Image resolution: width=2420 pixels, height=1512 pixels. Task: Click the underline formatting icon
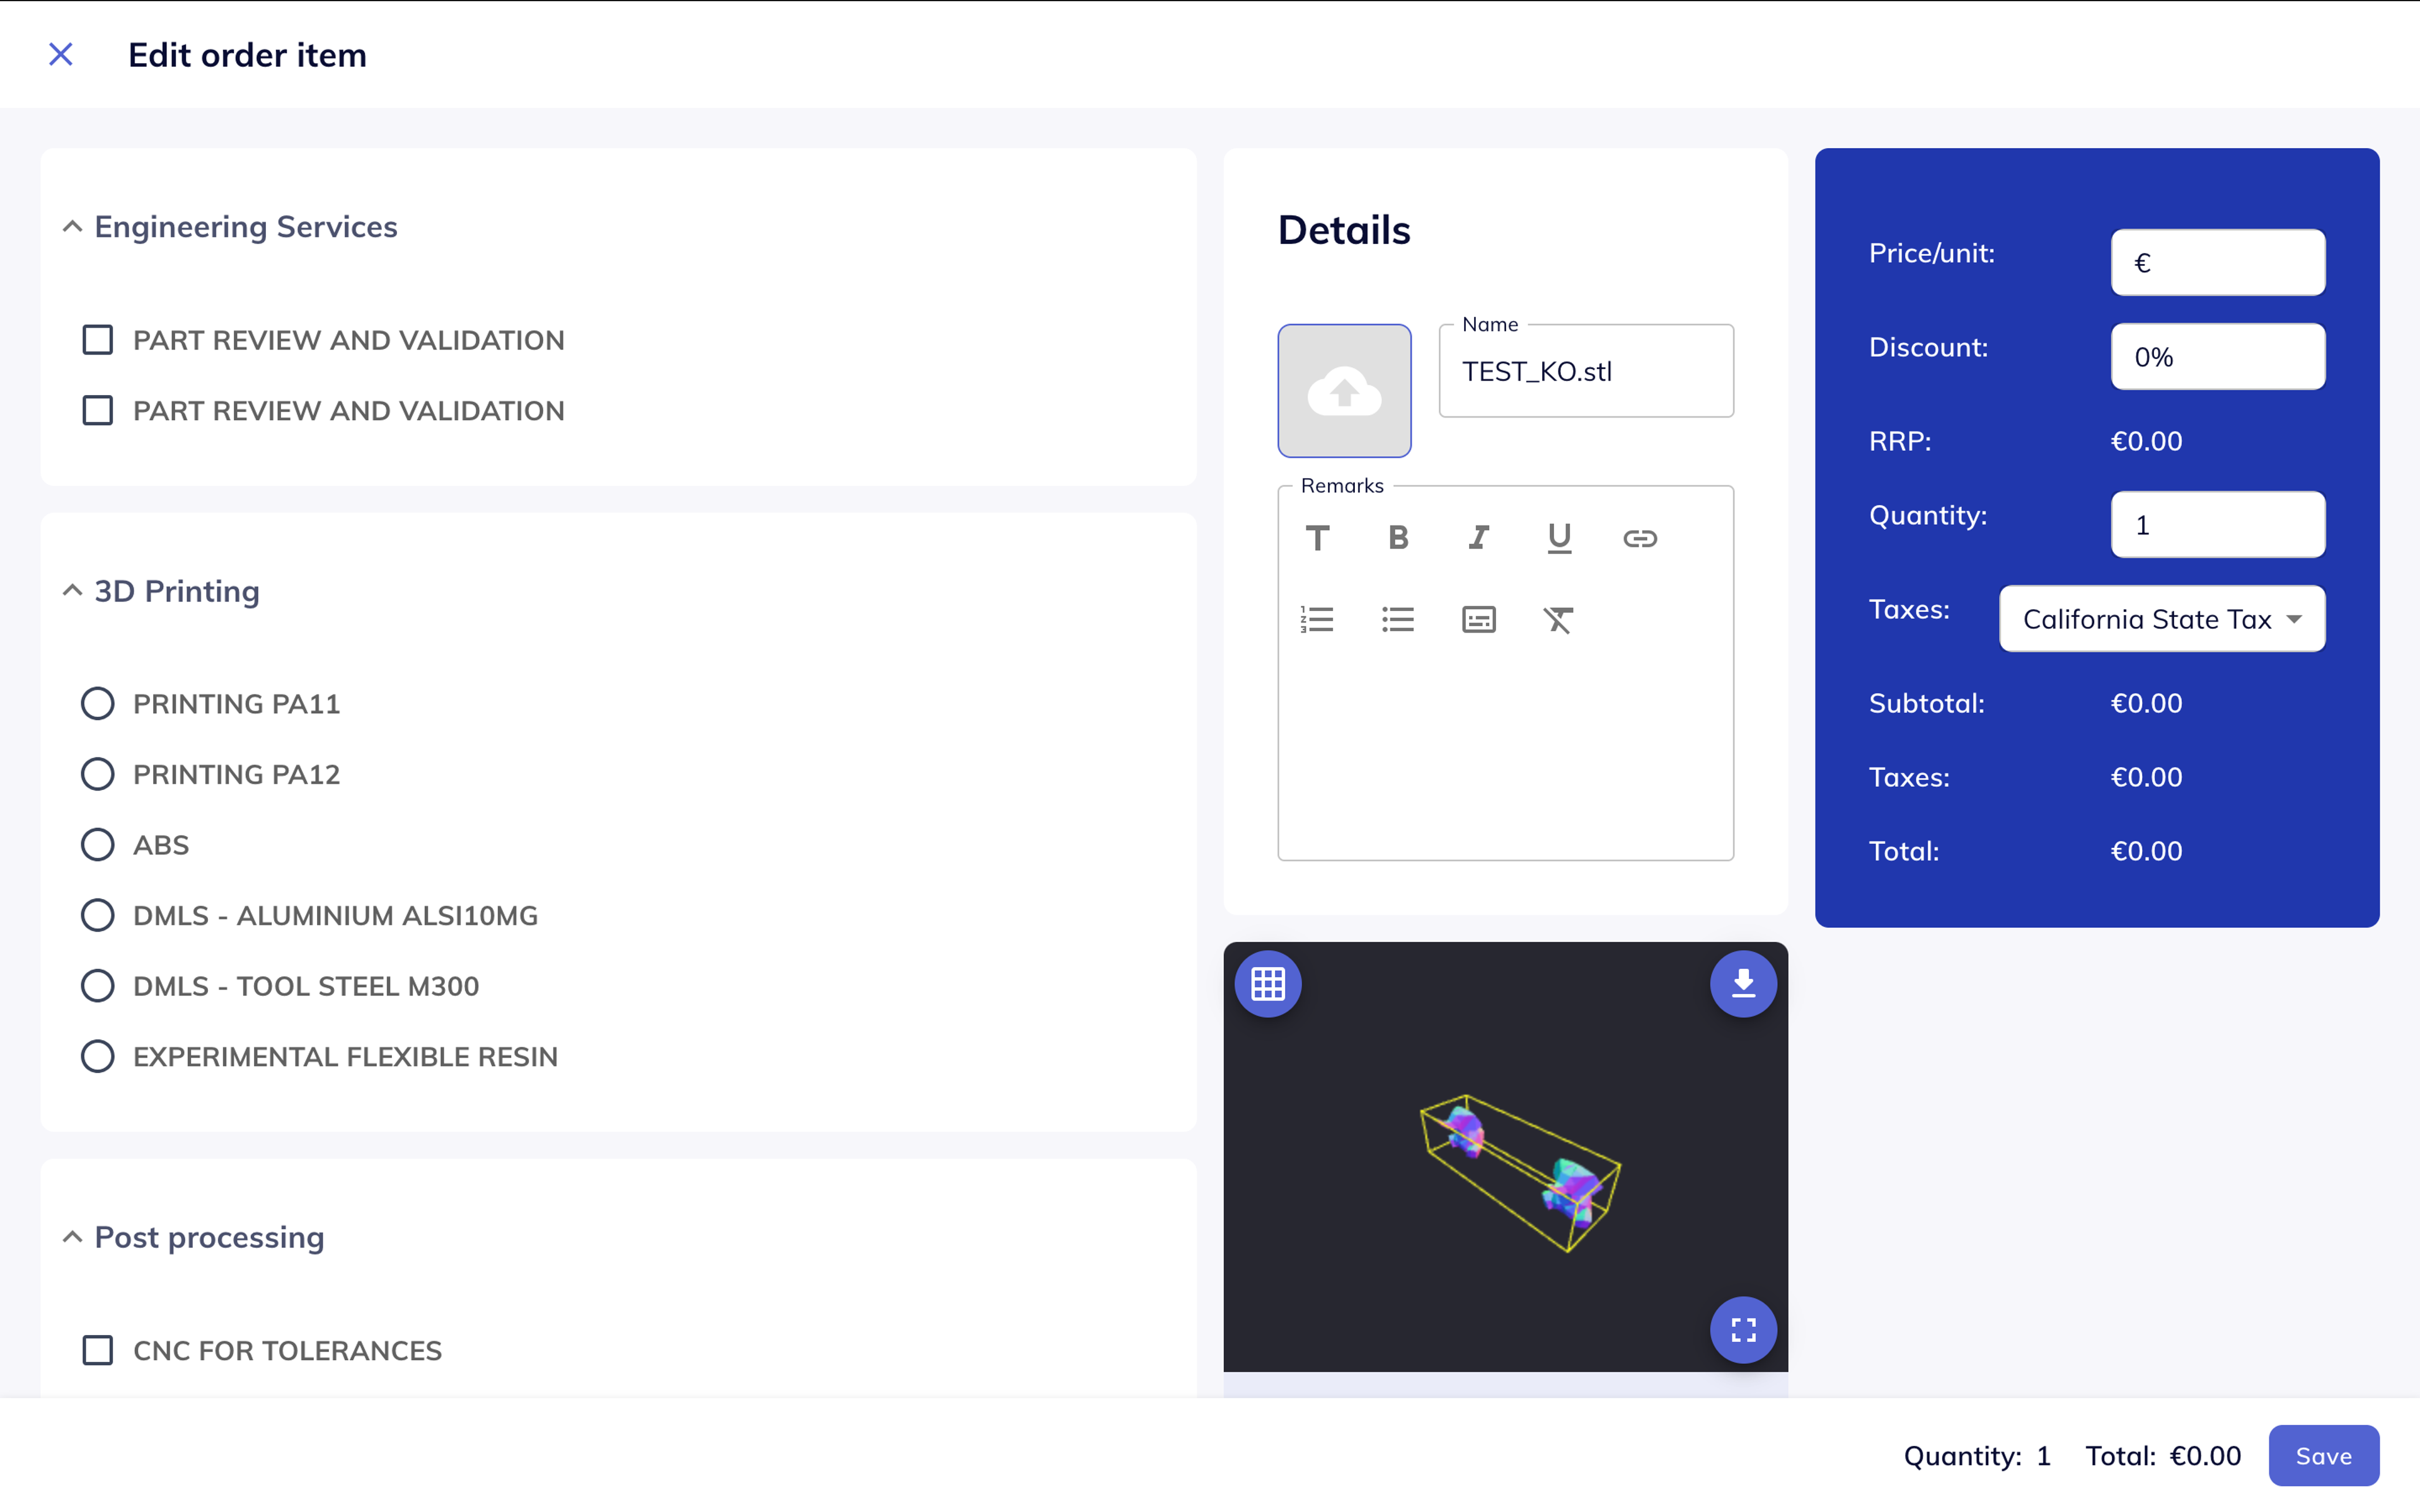1559,538
